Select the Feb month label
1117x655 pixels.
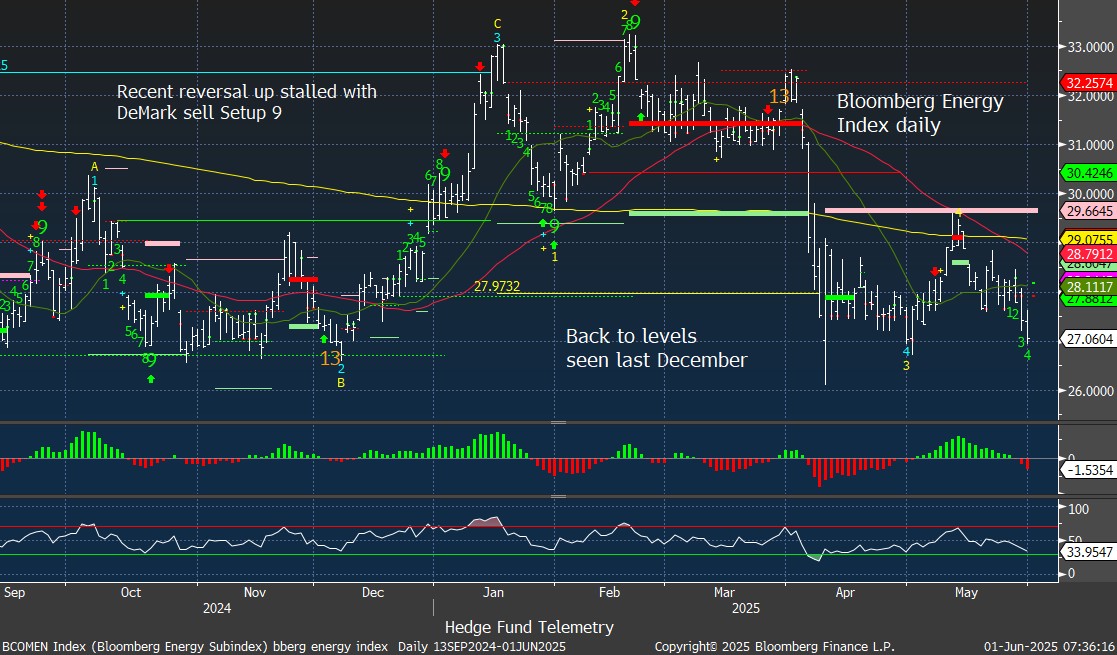pos(609,592)
